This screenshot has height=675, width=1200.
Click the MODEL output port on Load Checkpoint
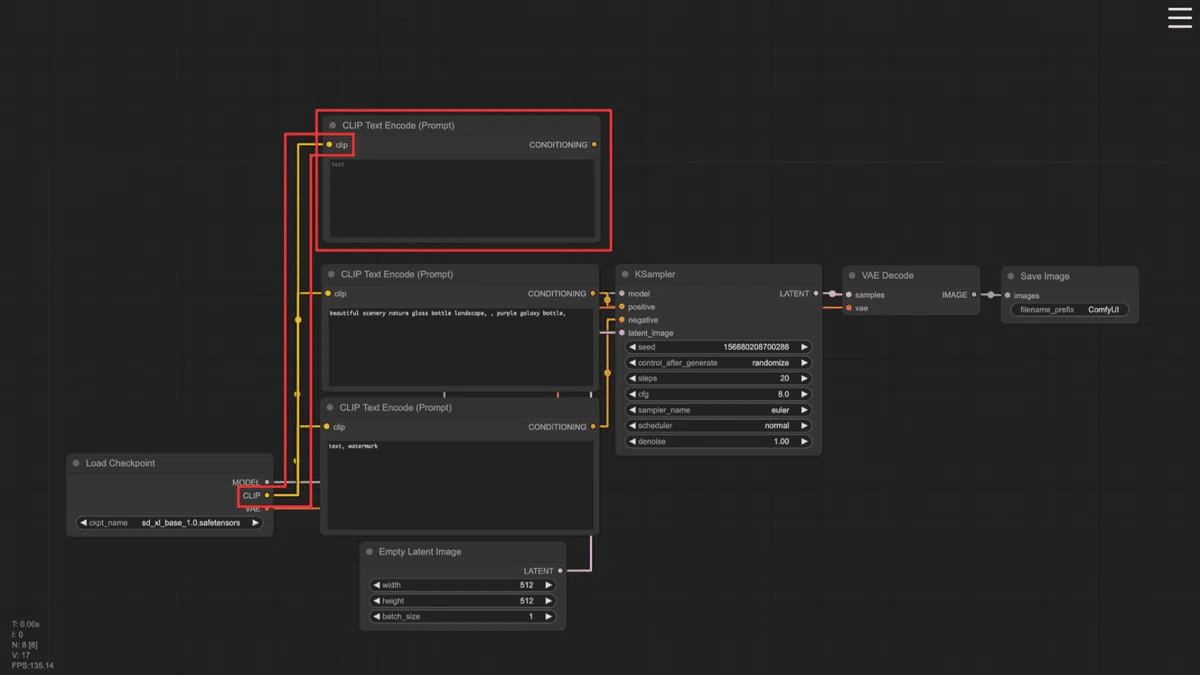(x=267, y=482)
